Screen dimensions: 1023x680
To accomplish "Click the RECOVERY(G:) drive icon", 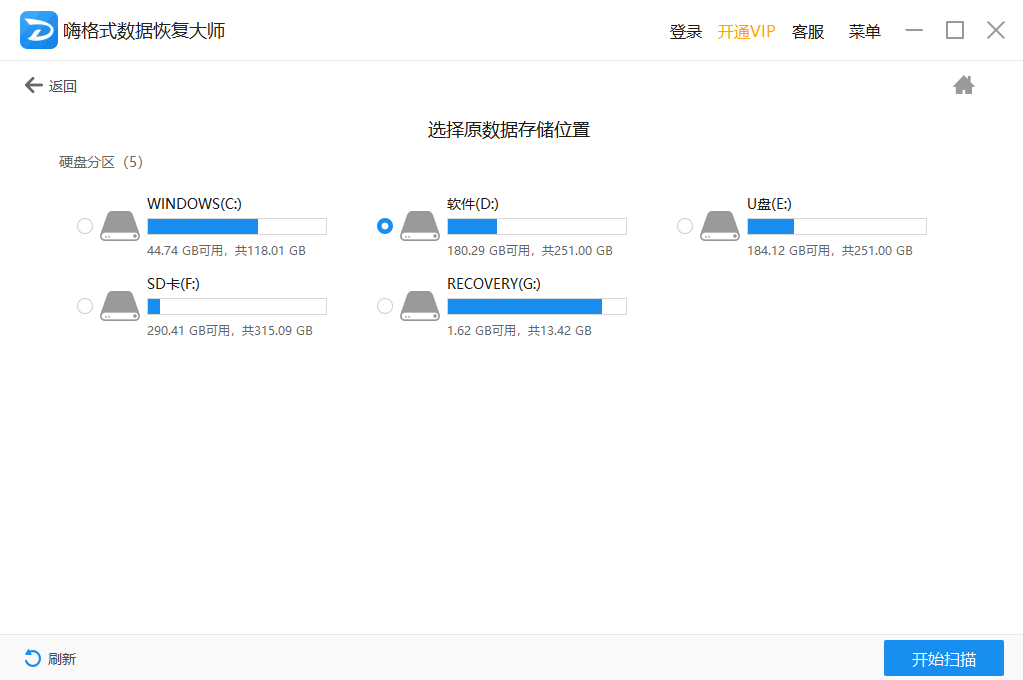I will click(420, 305).
